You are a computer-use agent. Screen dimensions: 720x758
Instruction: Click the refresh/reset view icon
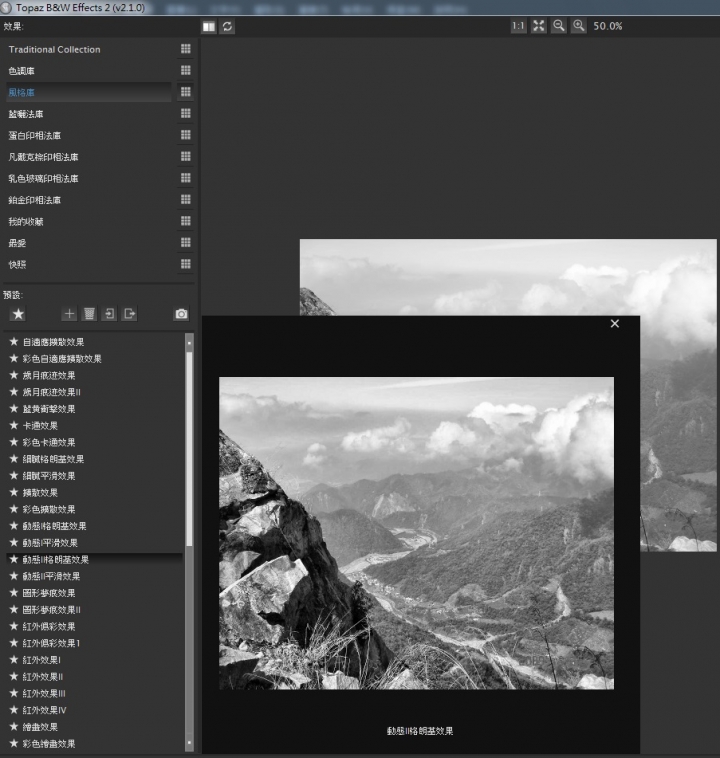[x=227, y=27]
